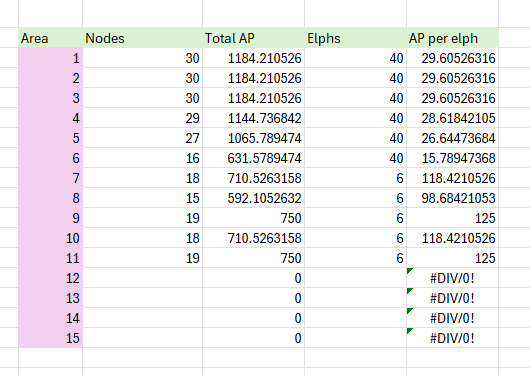530x375 pixels.
Task: Pick Elphs value 6 in Area 7 row
Action: (356, 178)
